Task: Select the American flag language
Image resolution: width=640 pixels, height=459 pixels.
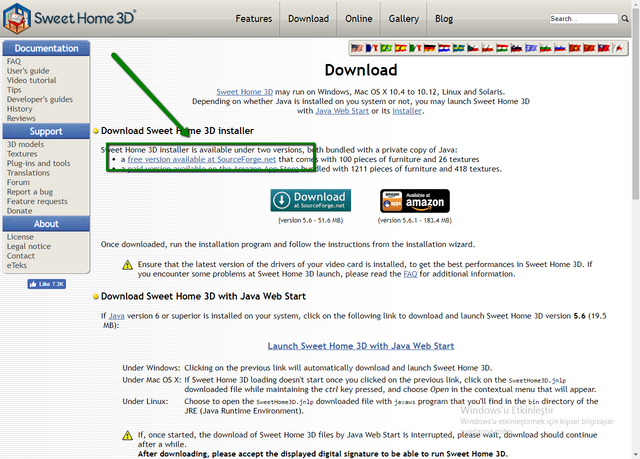Action: click(357, 48)
